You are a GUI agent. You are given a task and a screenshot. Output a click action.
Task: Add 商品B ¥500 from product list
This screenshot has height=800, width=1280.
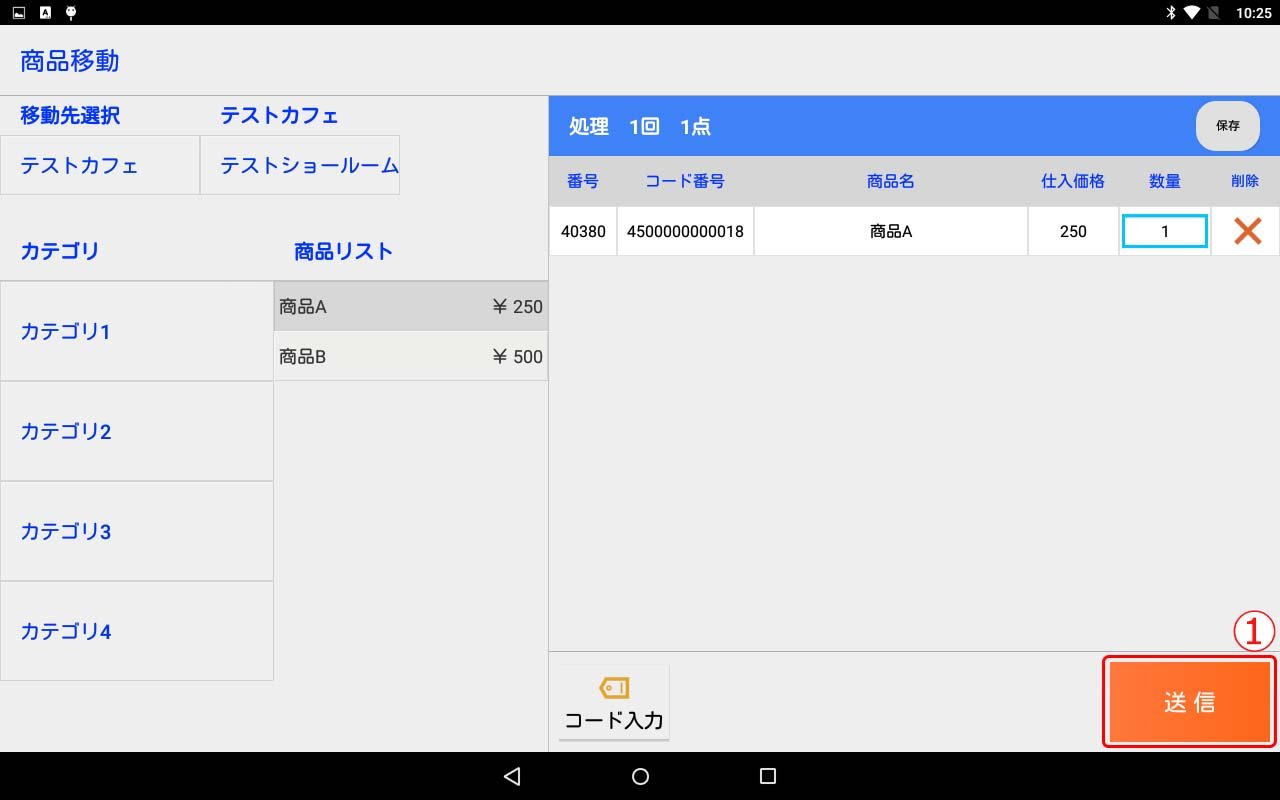pyautogui.click(x=411, y=356)
